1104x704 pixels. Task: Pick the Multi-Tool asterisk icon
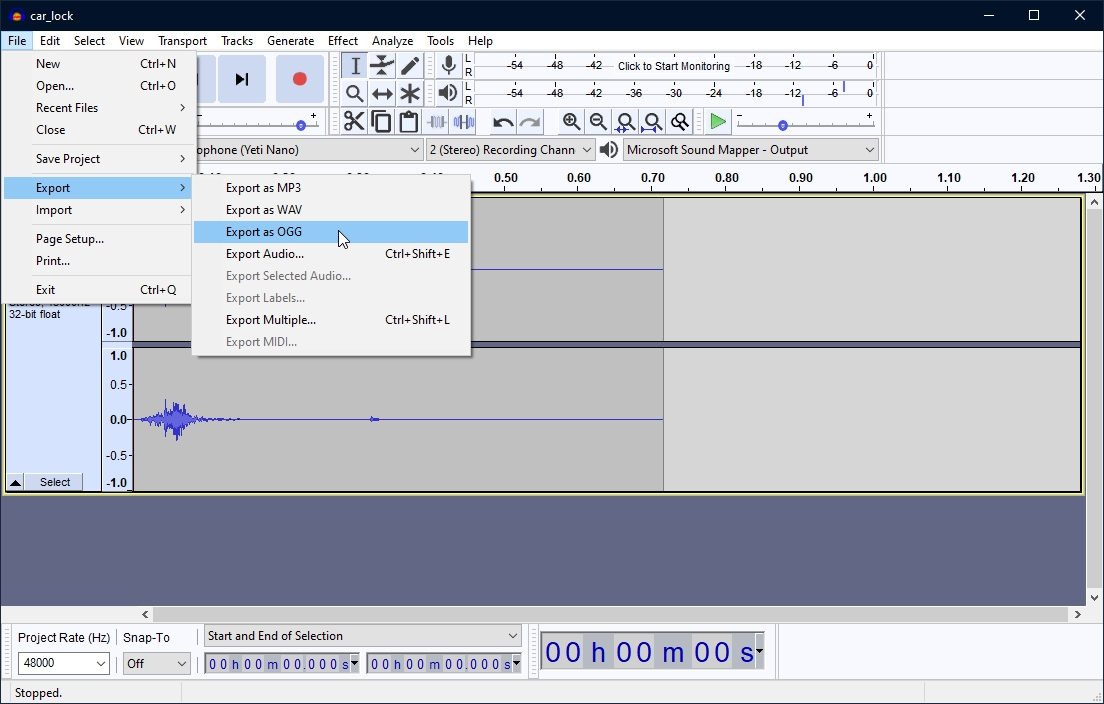410,94
